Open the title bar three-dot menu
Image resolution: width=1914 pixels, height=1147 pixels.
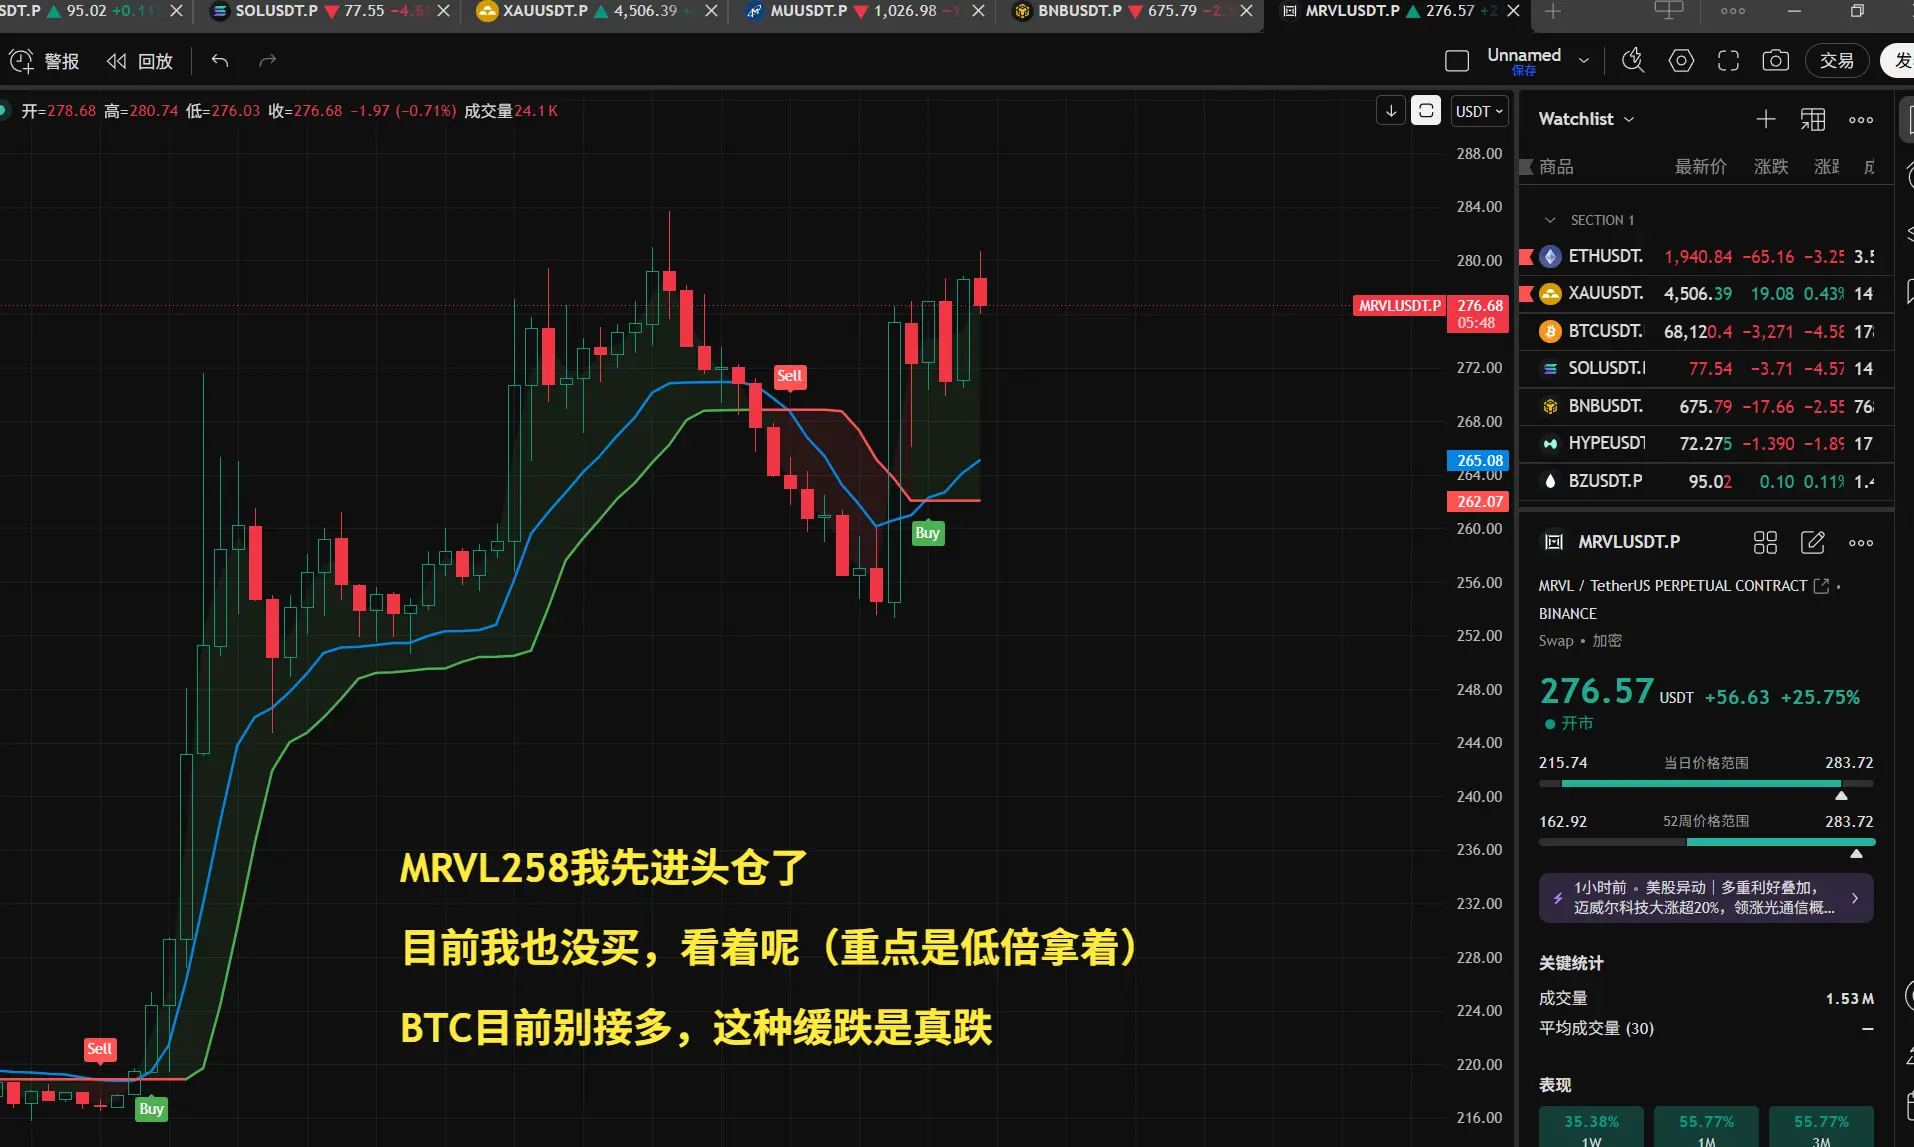tap(1733, 11)
